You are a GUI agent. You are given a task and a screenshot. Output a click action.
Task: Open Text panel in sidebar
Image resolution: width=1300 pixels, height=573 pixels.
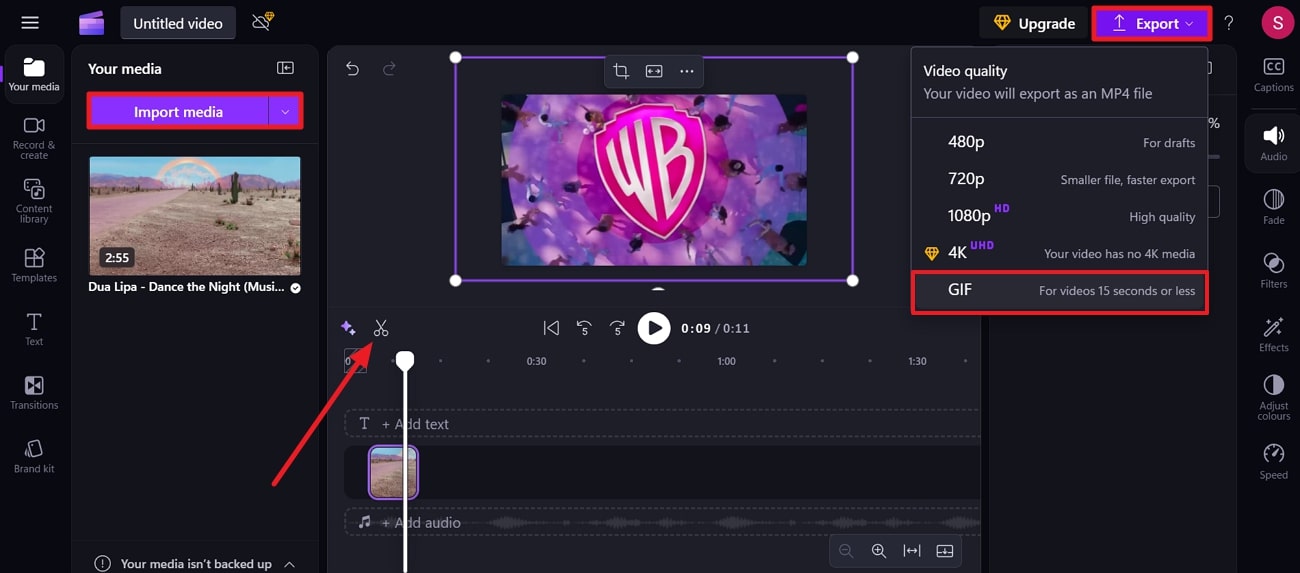34,329
